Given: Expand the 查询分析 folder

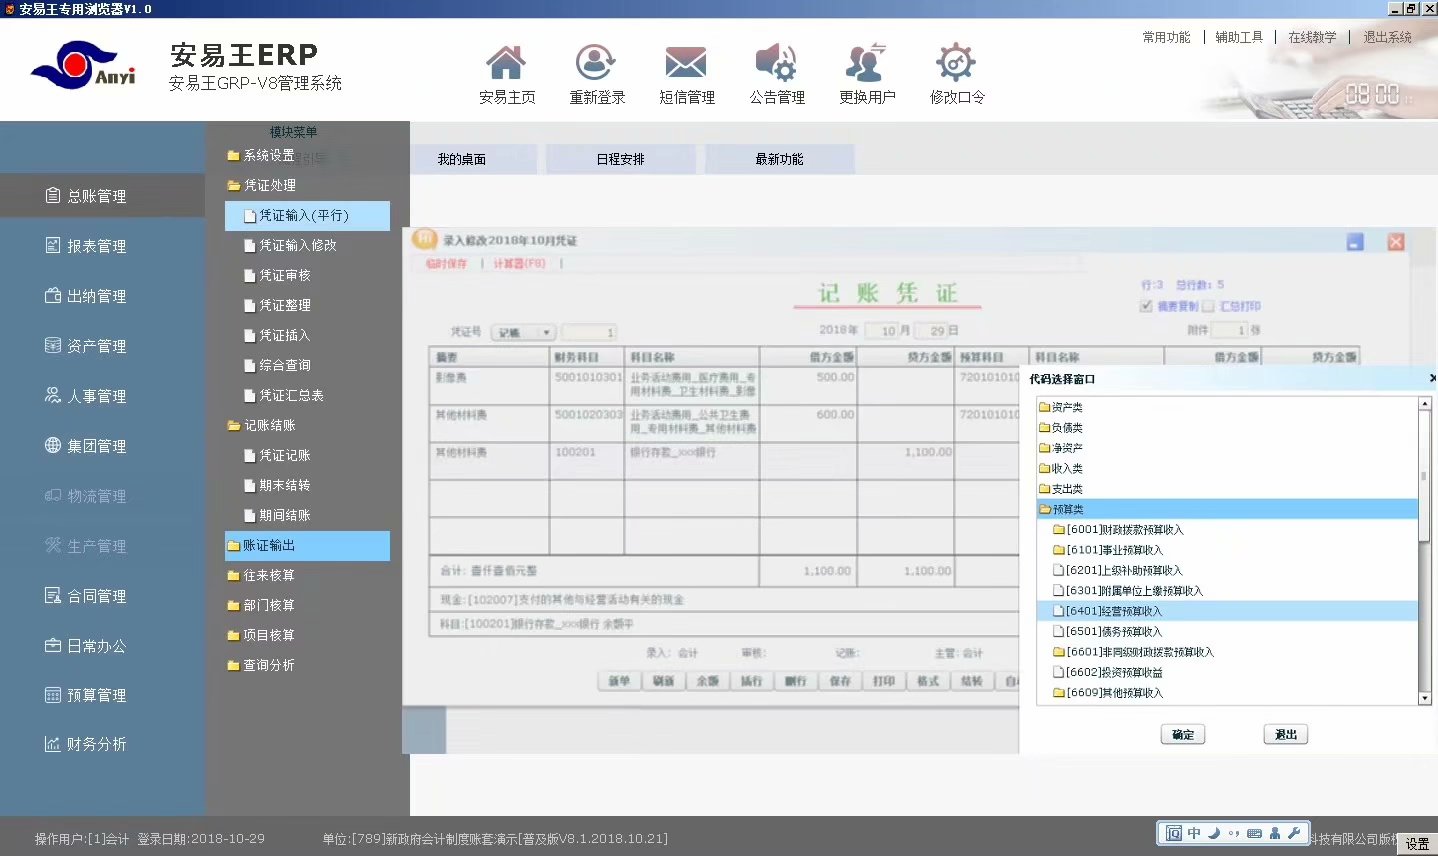Looking at the screenshot, I should pyautogui.click(x=261, y=665).
